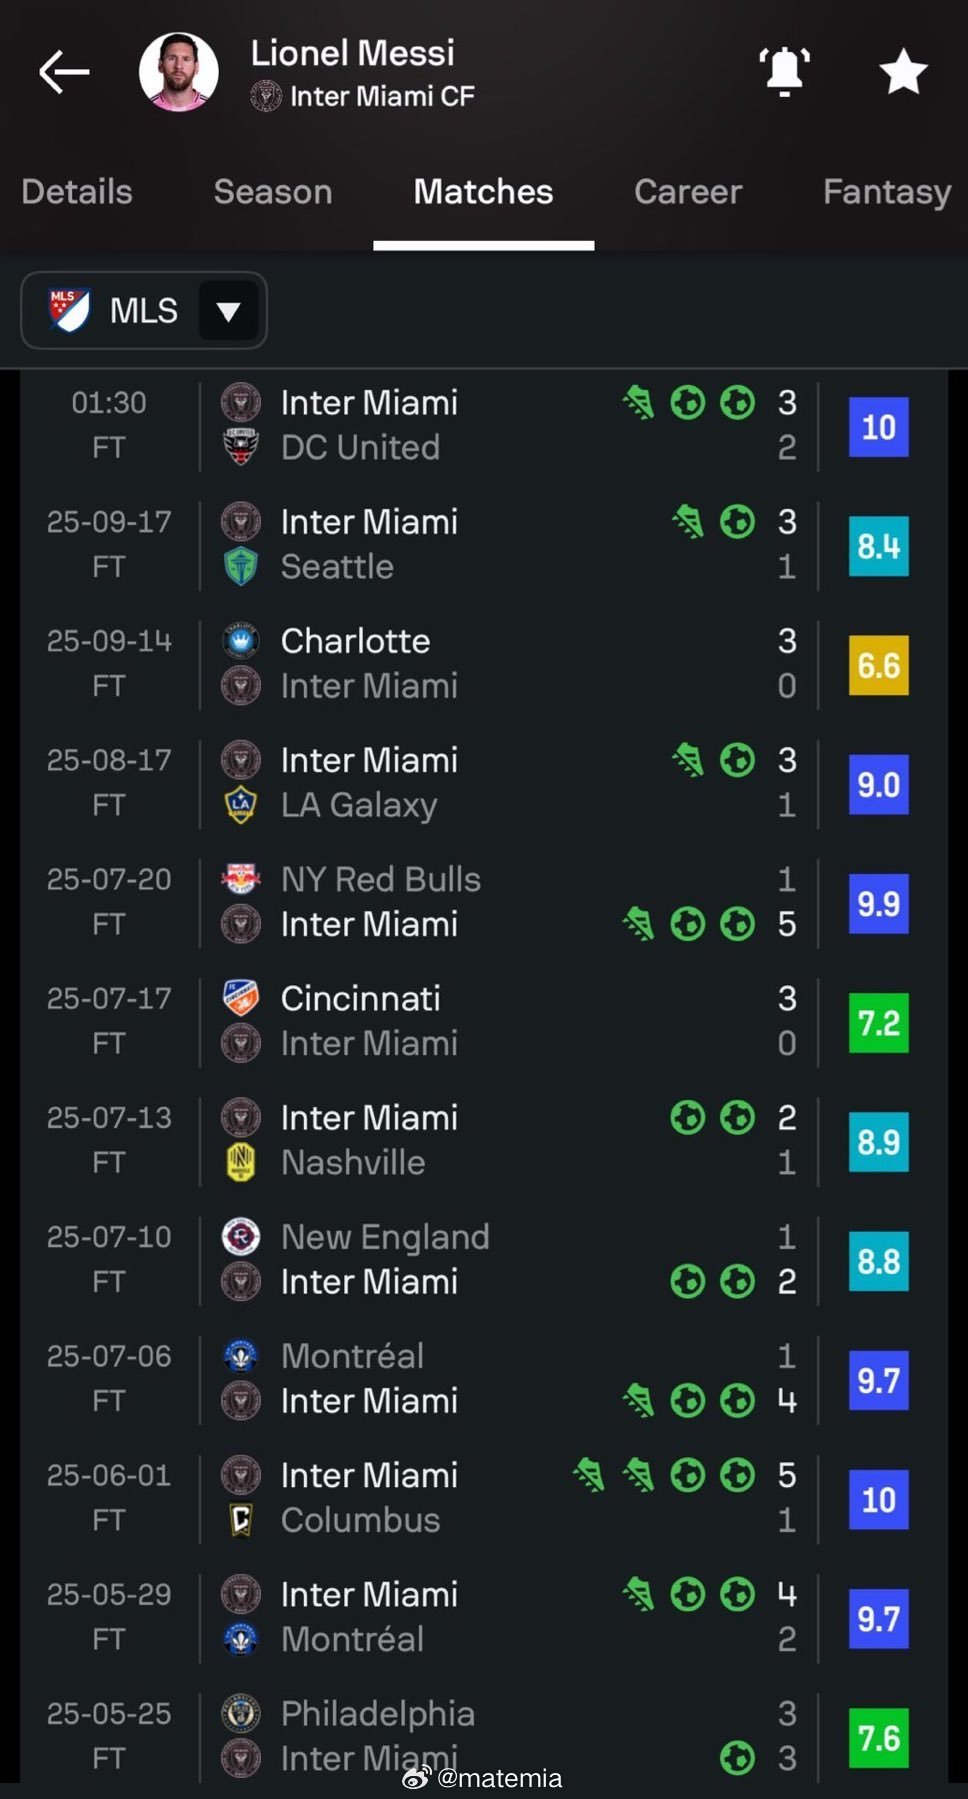Screen dimensions: 968x1799
Task: Open the Inter Miami vs Columbus match
Action: [x=484, y=1498]
